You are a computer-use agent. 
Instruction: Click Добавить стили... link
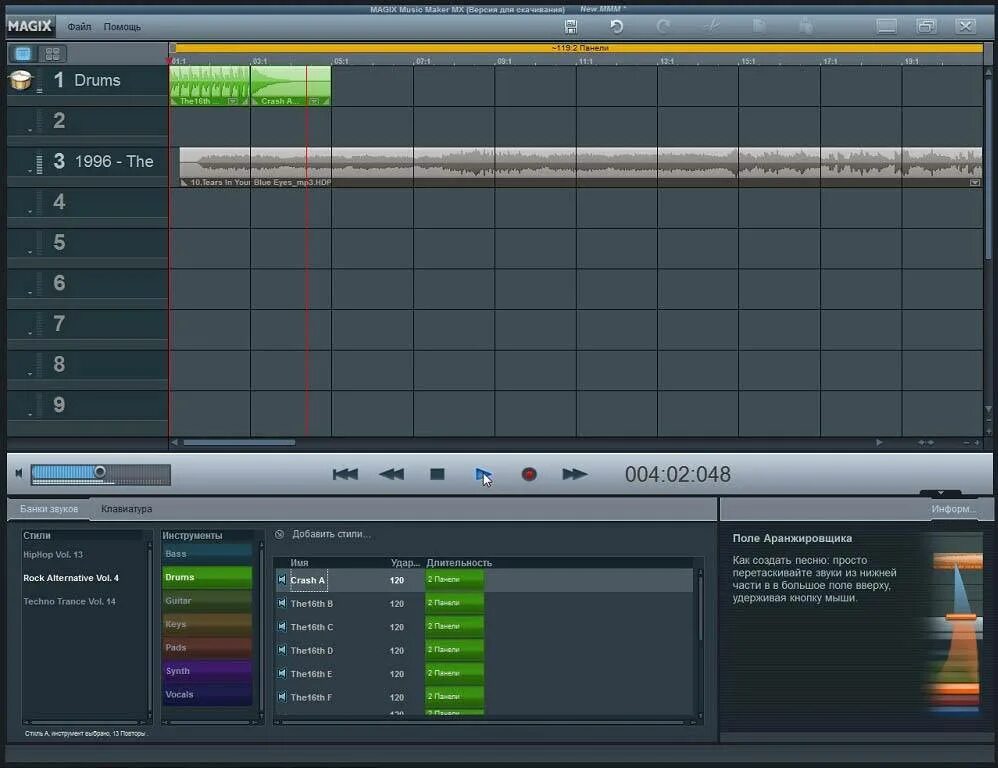tap(332, 534)
